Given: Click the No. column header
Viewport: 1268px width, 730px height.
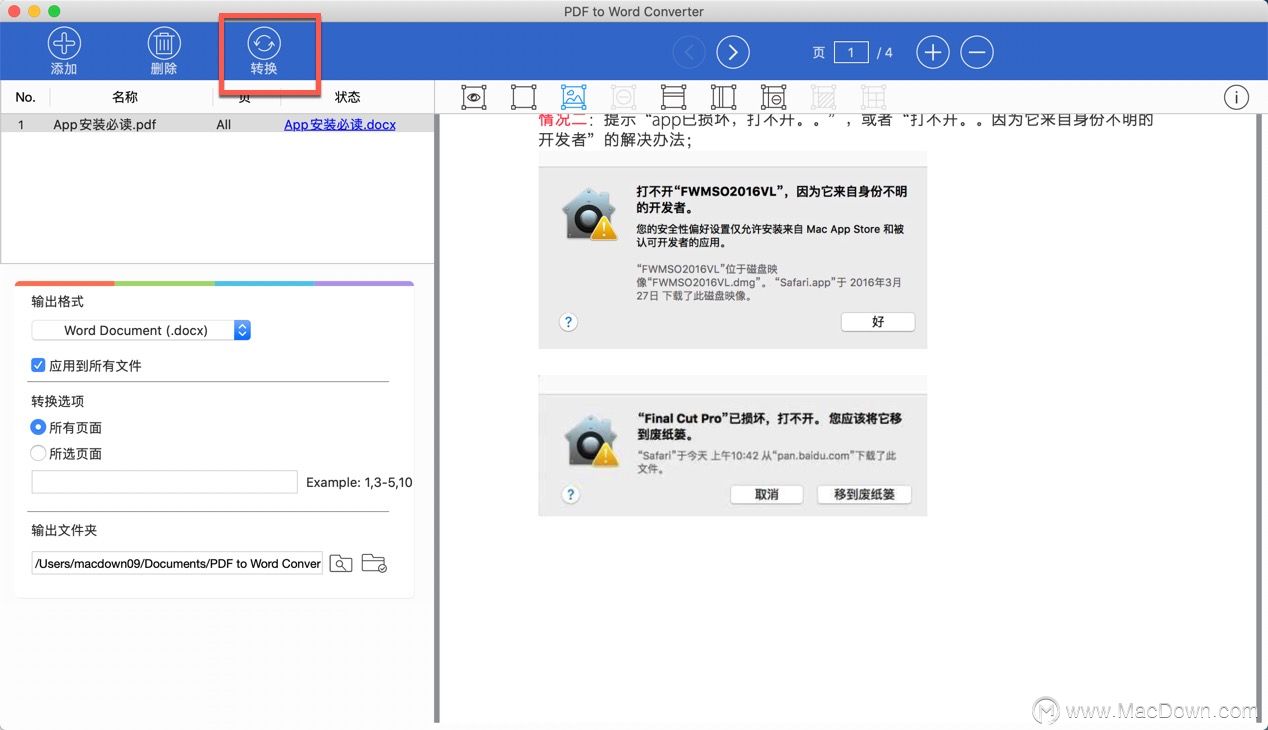Looking at the screenshot, I should pyautogui.click(x=26, y=97).
